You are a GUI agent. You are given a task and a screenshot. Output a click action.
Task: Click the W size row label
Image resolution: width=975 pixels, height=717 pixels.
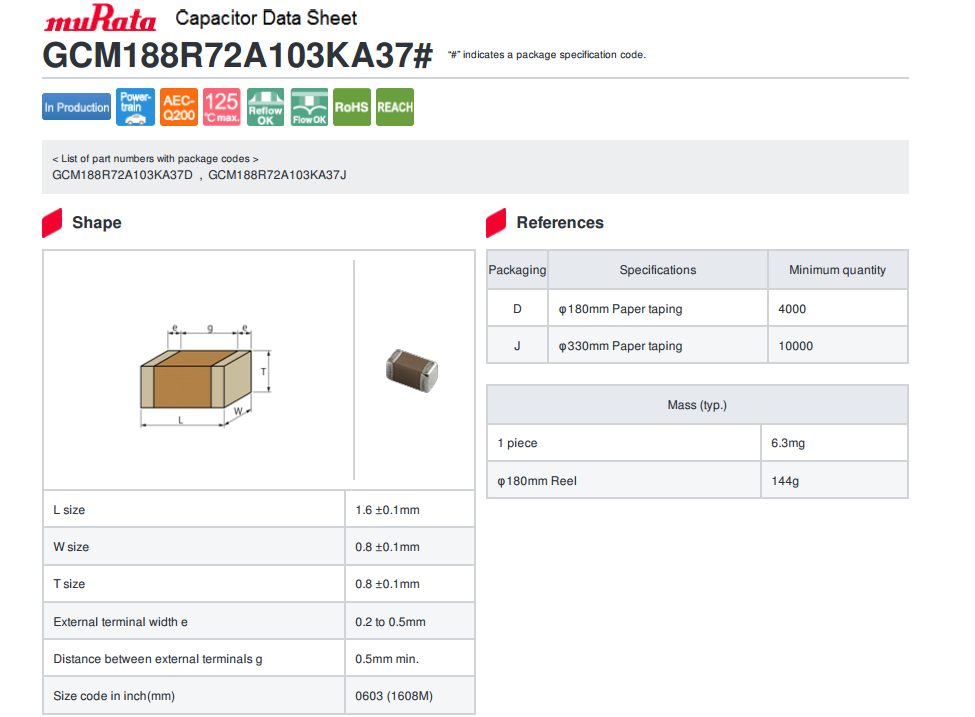click(x=71, y=547)
